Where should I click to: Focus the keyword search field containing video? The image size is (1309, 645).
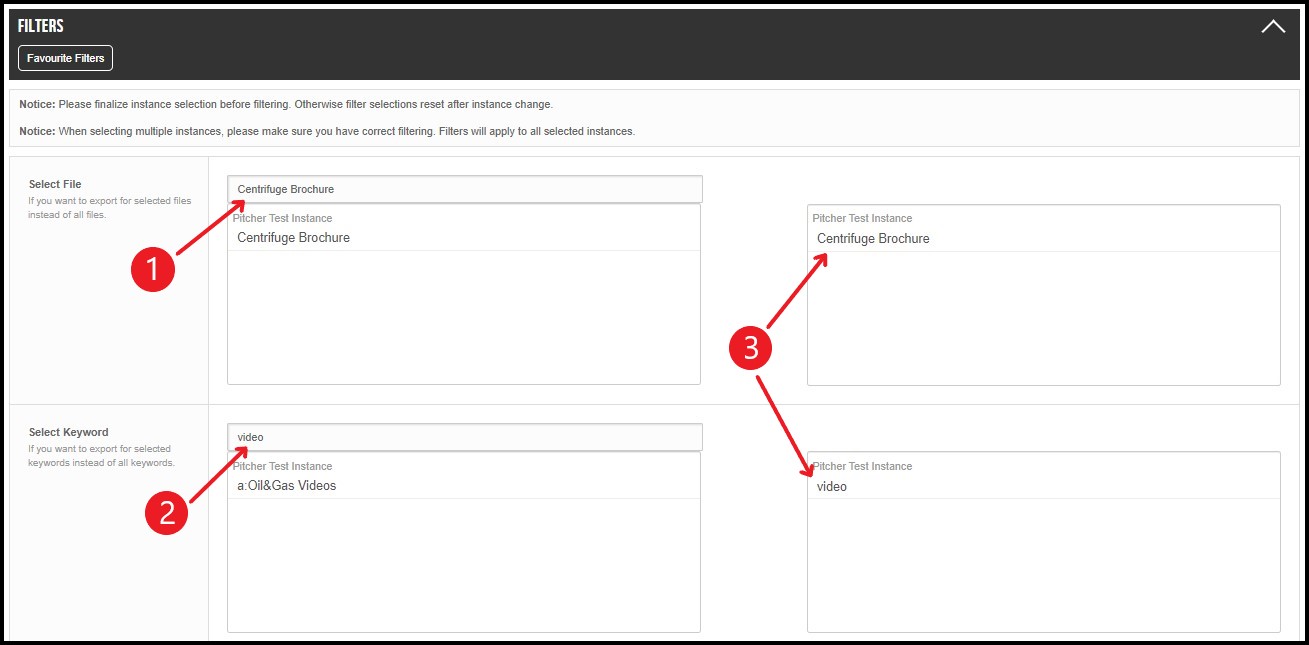464,437
